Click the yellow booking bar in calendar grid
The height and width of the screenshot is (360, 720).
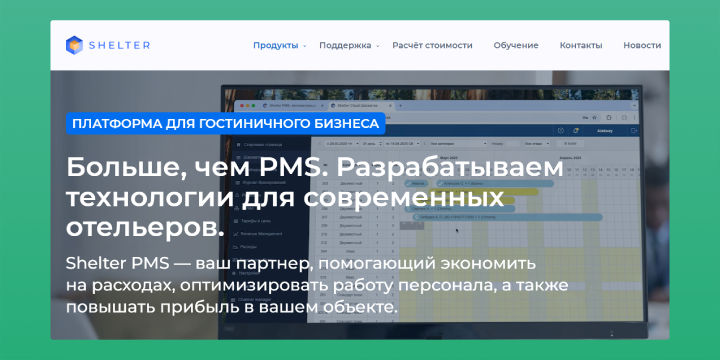tap(483, 192)
